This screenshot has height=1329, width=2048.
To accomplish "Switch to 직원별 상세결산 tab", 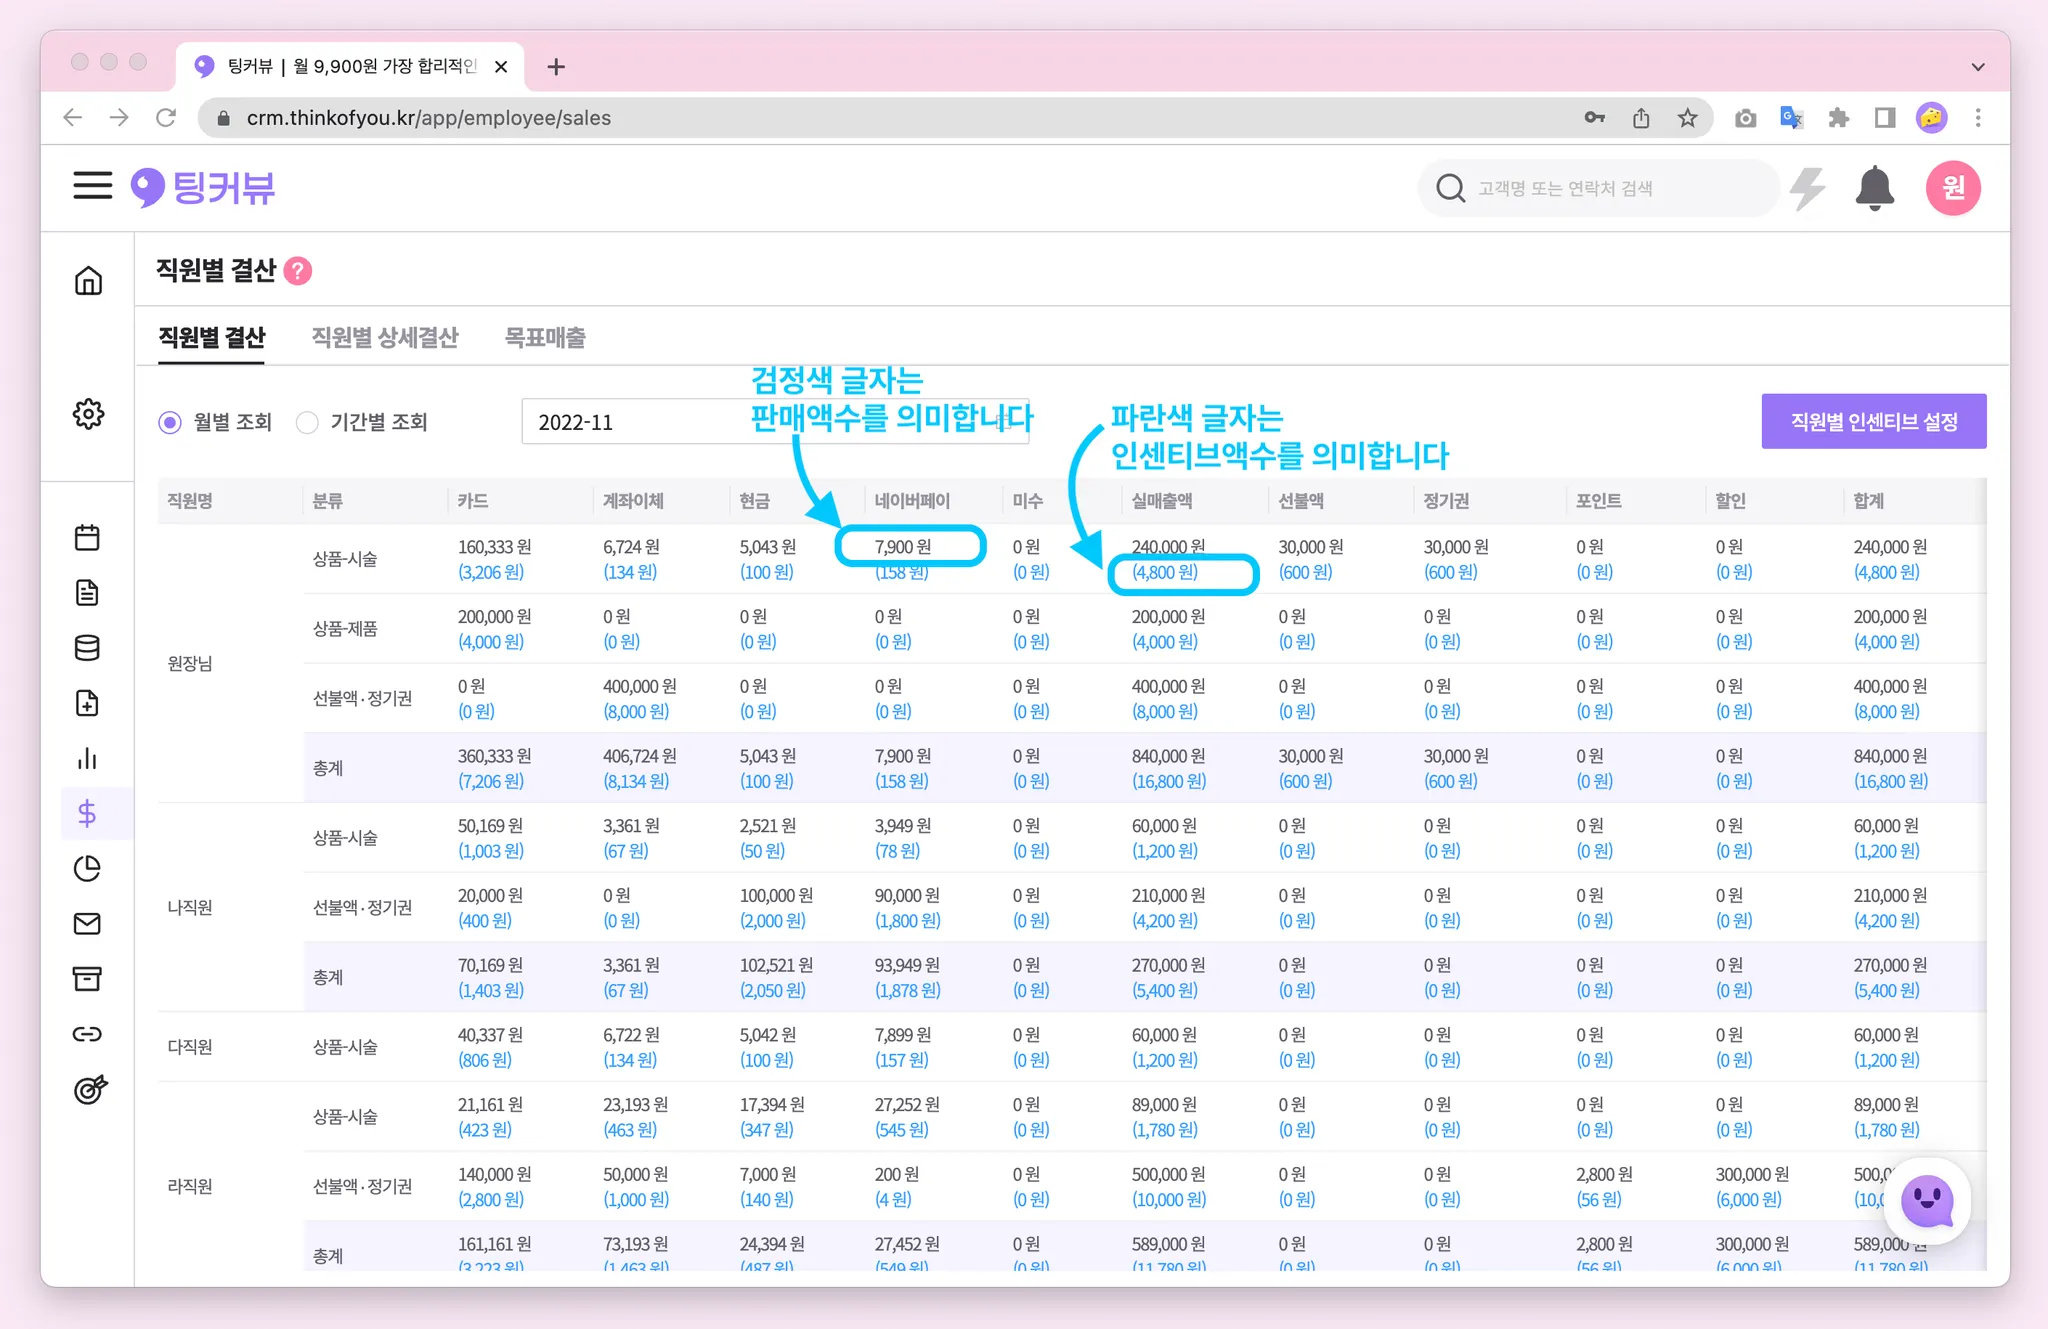I will pyautogui.click(x=384, y=338).
